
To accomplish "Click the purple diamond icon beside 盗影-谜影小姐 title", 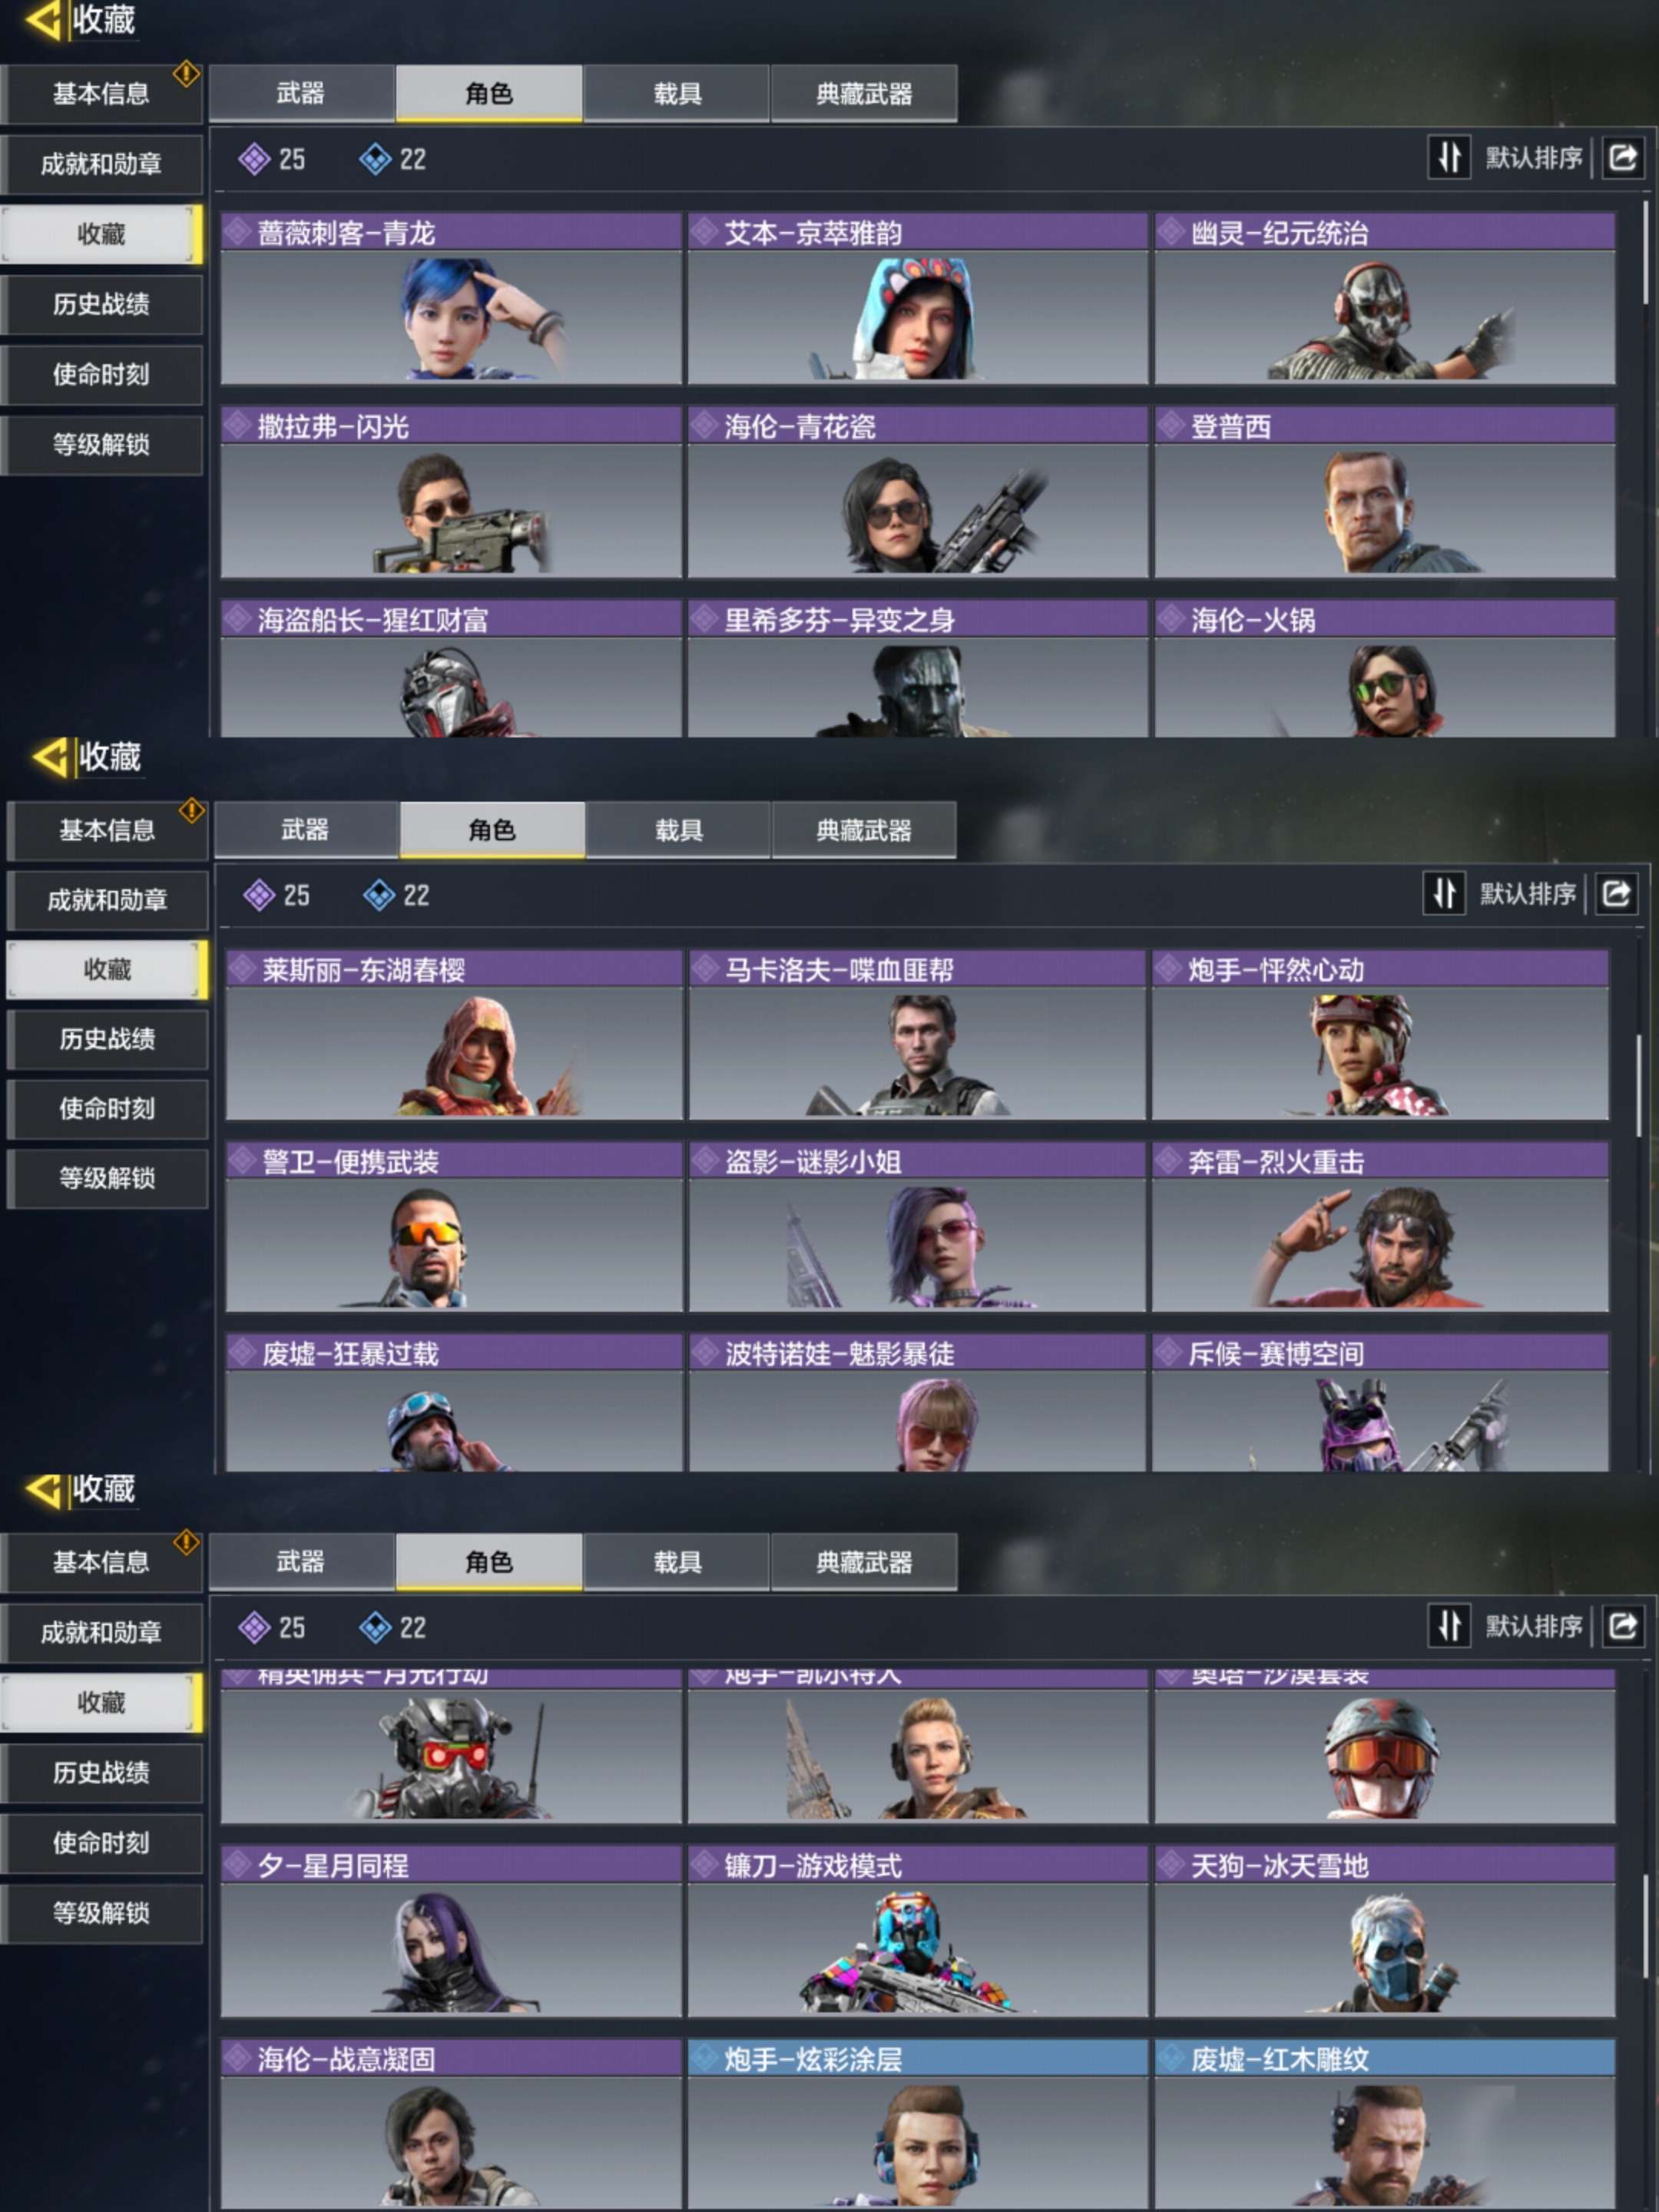I will [706, 1161].
